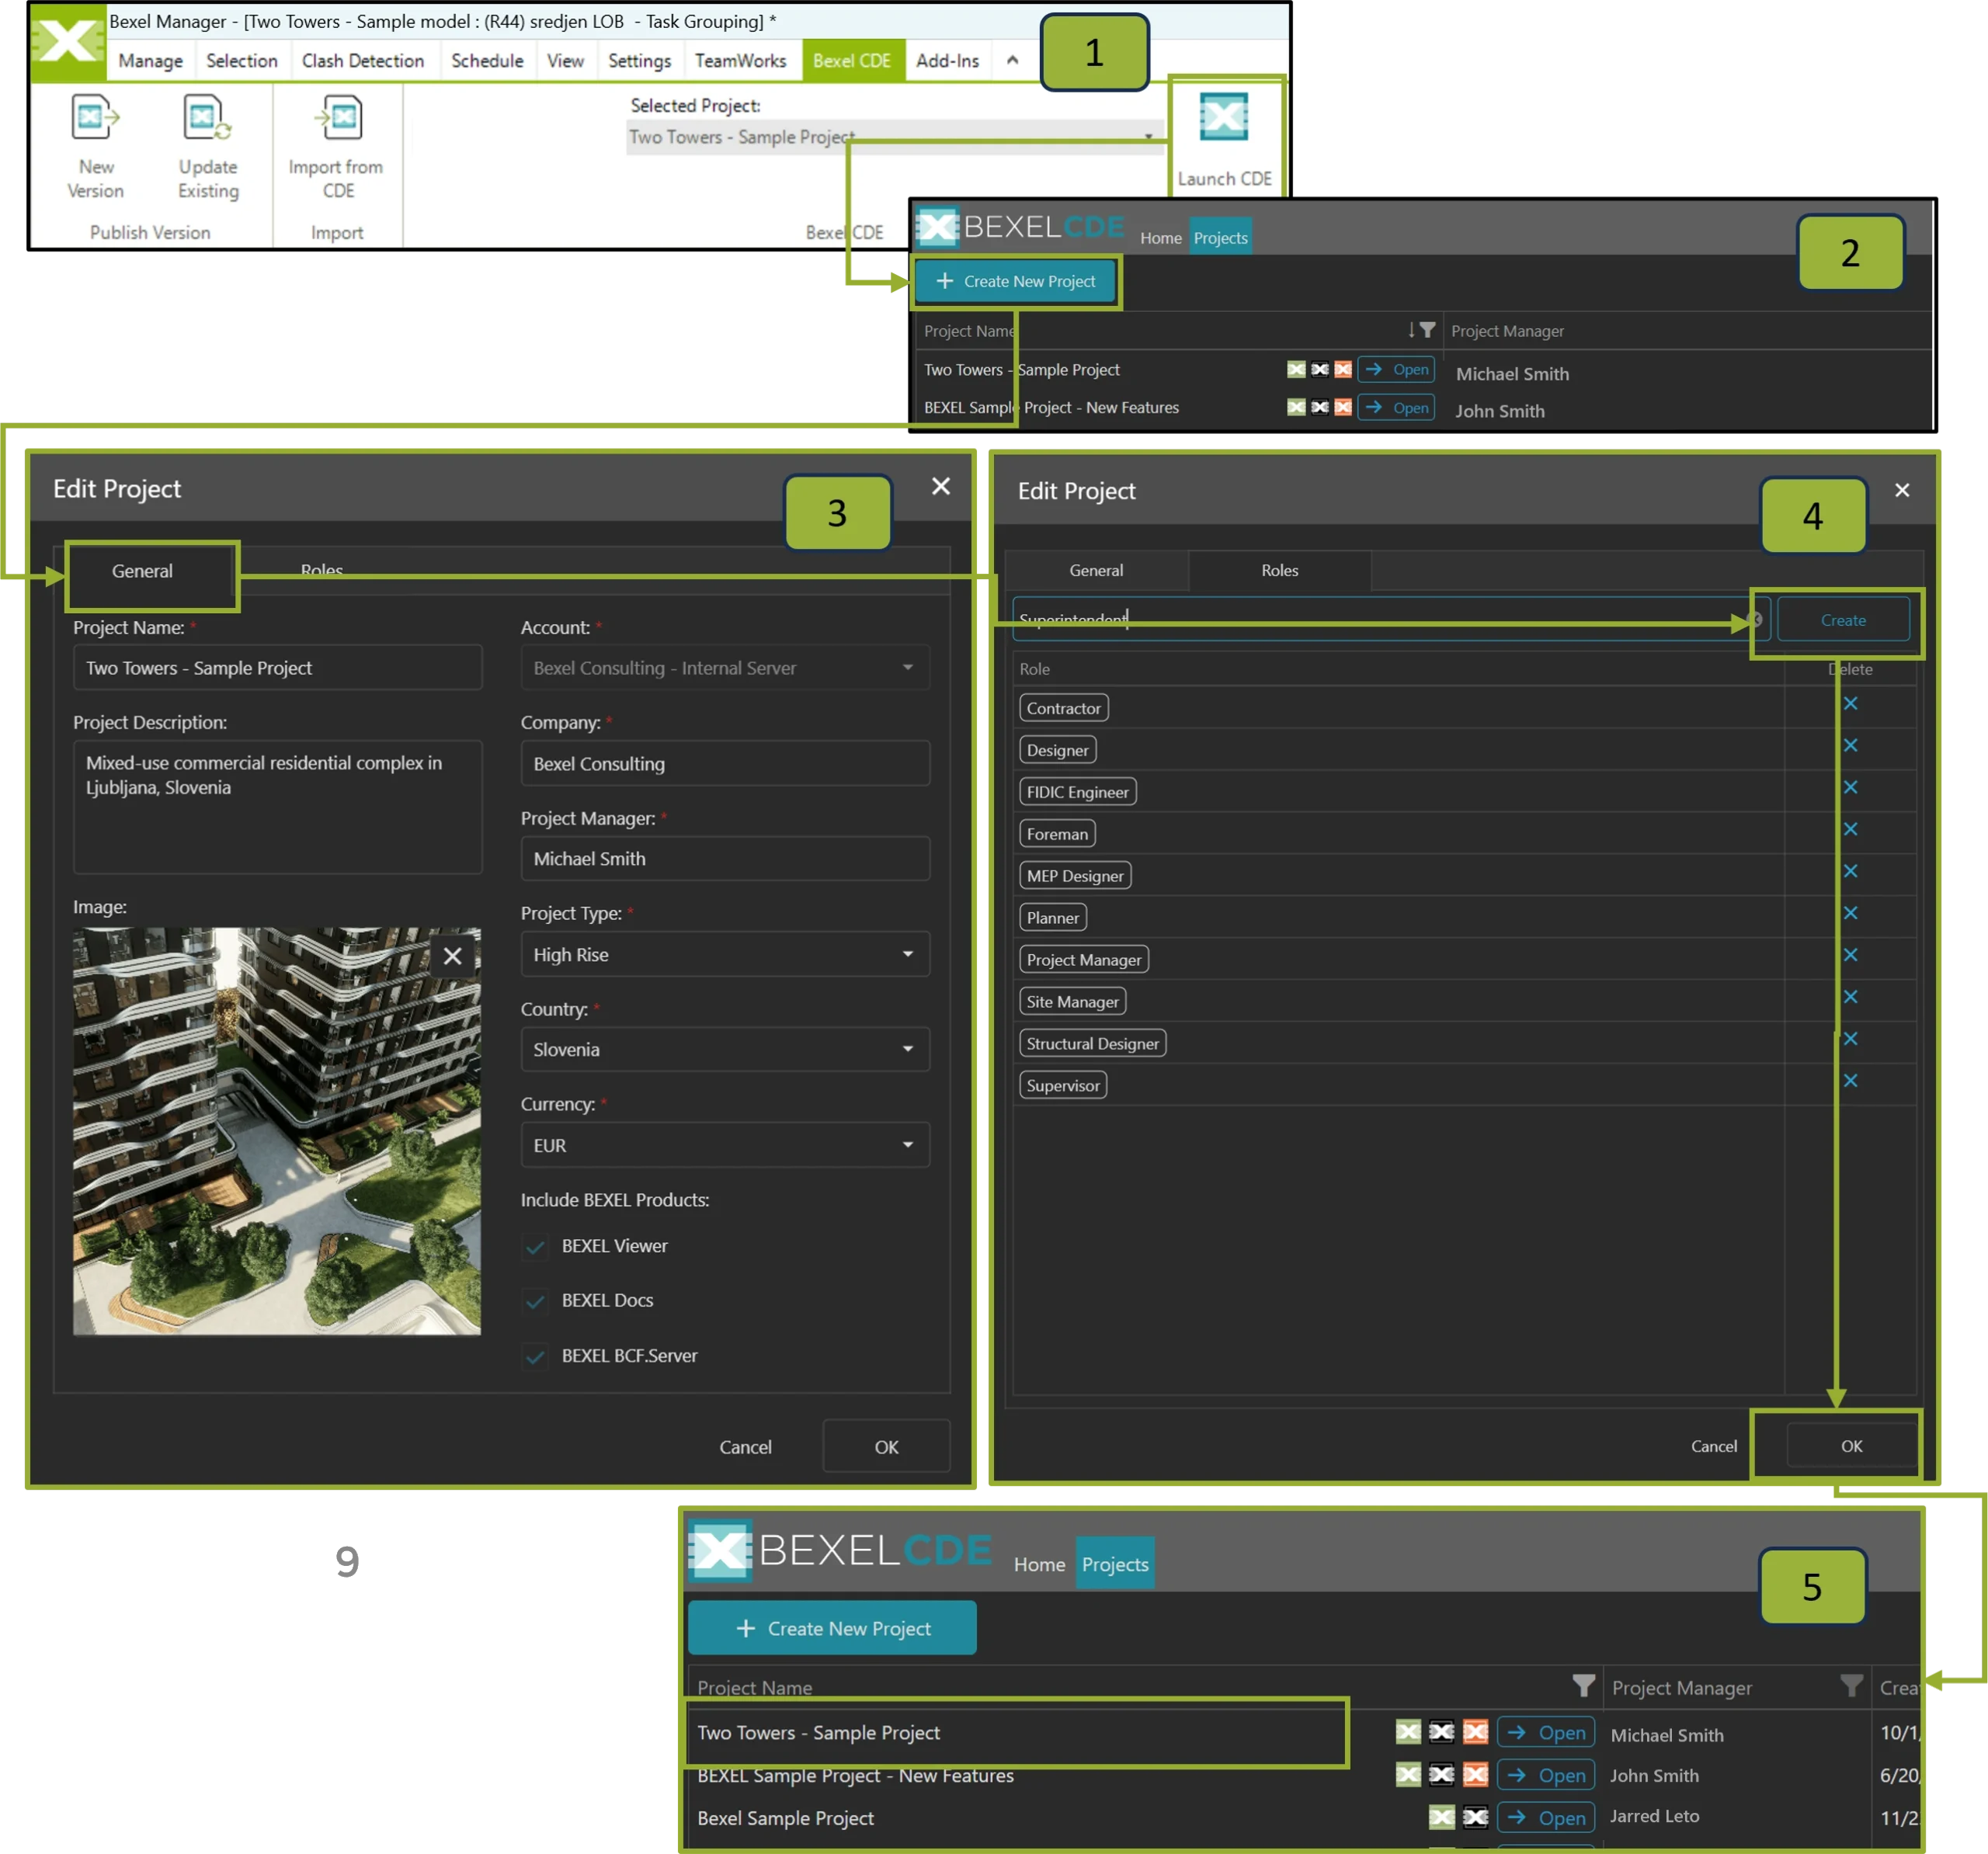Open the Settings ribbon tab
The image size is (1988, 1854).
point(639,61)
